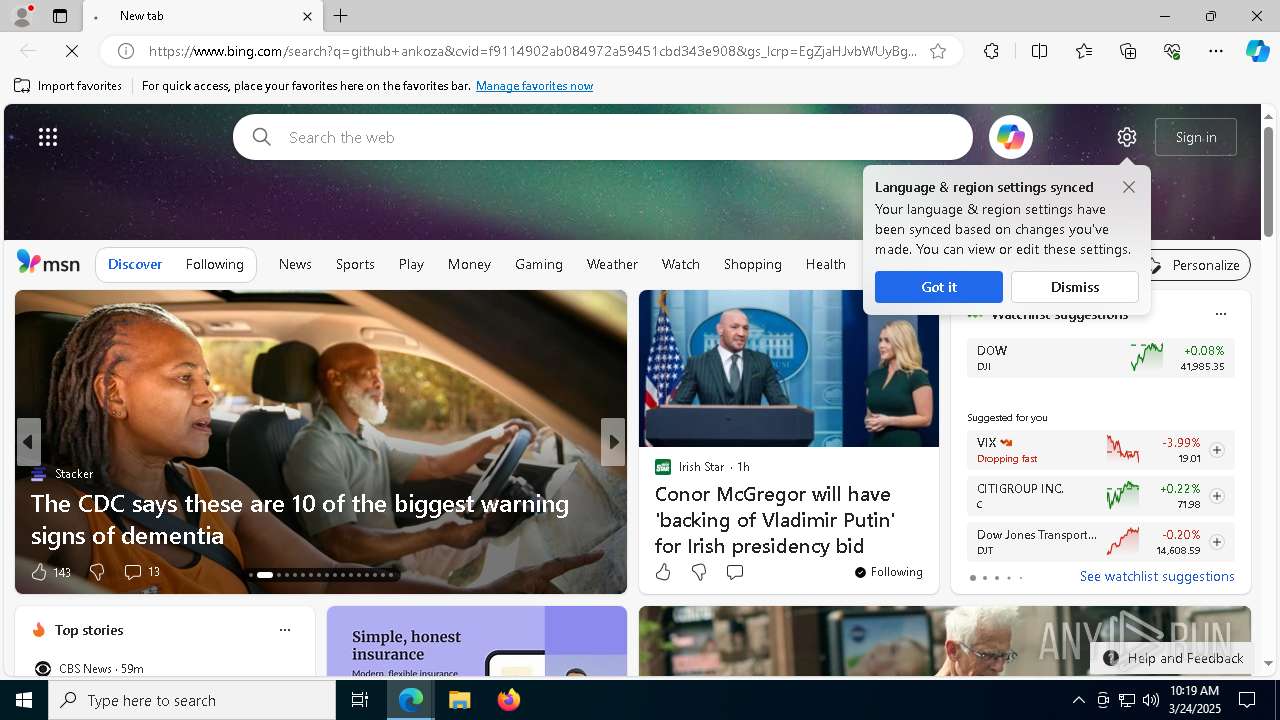The width and height of the screenshot is (1280, 720).
Task: Select the Discover tab
Action: click(135, 264)
